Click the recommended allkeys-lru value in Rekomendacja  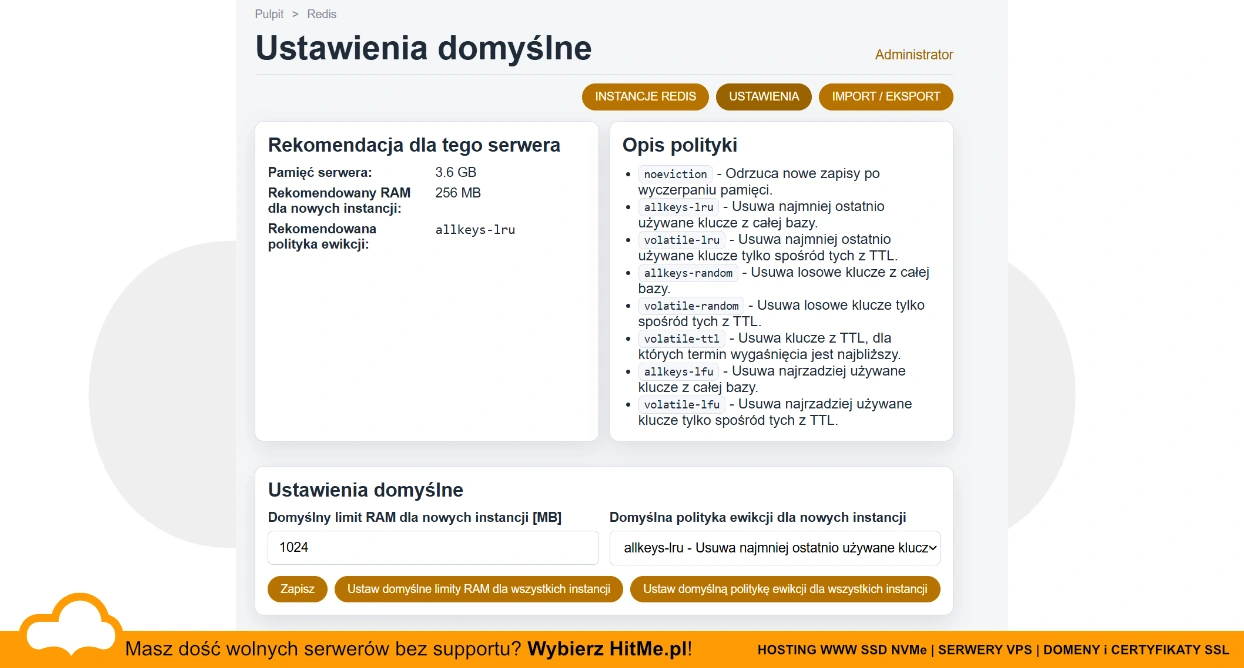475,229
